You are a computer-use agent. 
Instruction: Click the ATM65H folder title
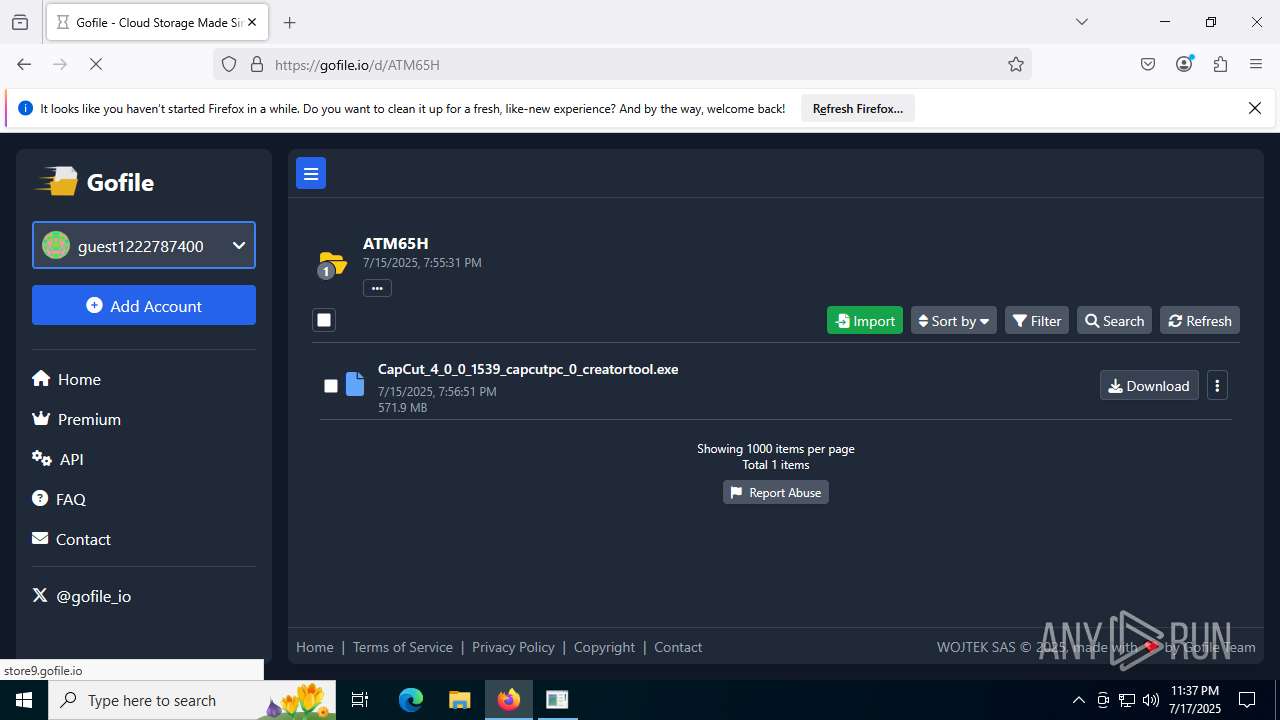point(396,243)
